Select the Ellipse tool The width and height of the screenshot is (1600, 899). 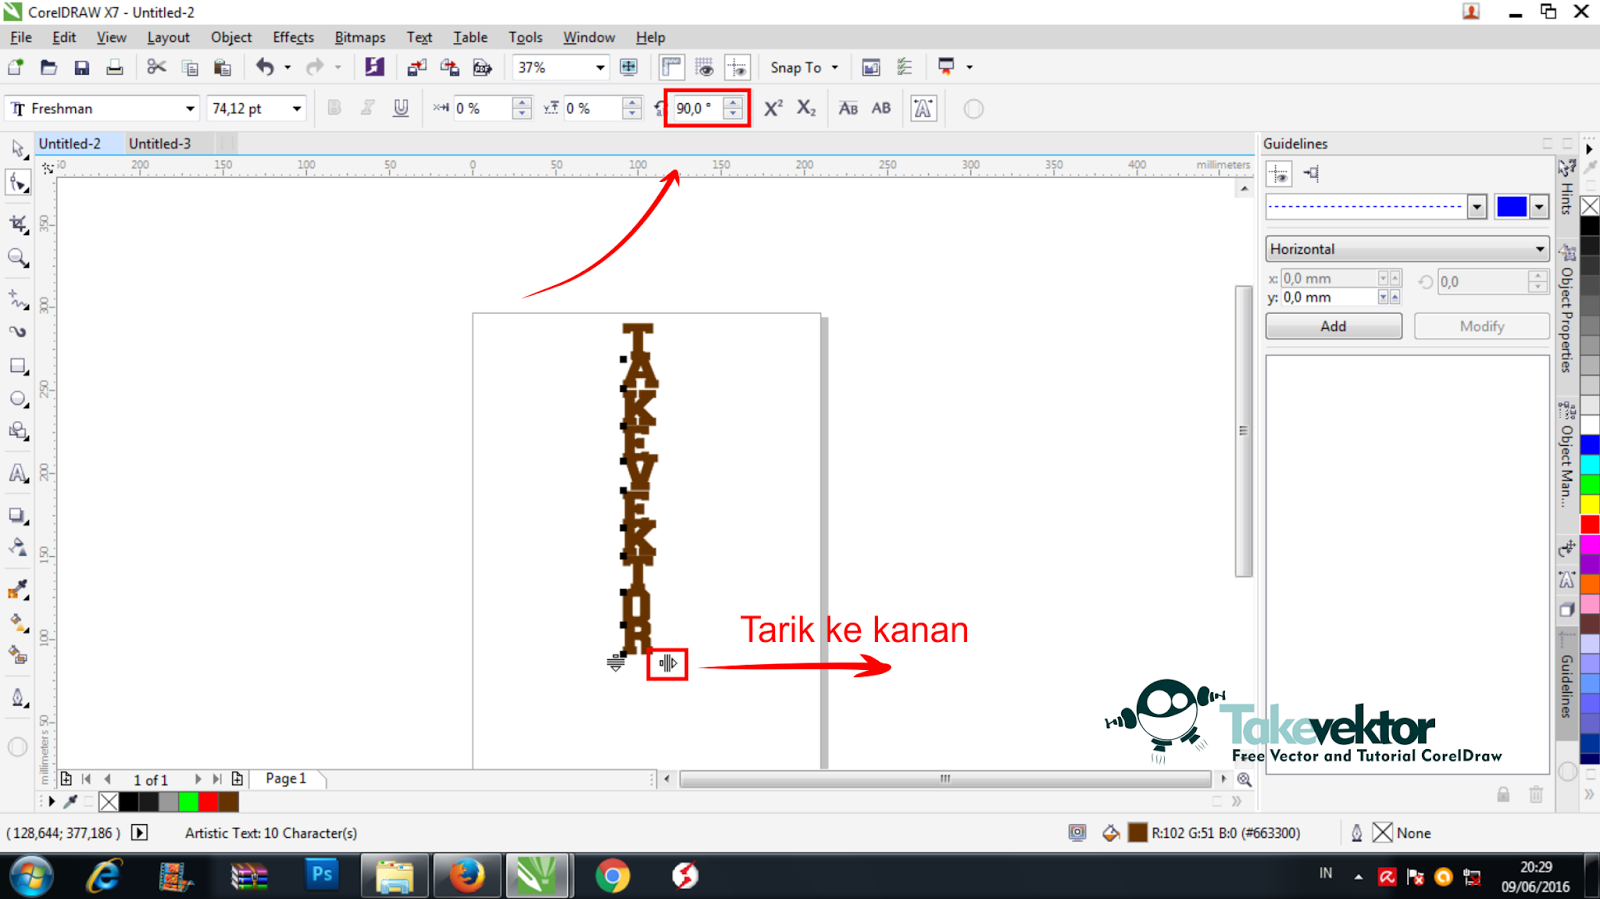[x=18, y=399]
